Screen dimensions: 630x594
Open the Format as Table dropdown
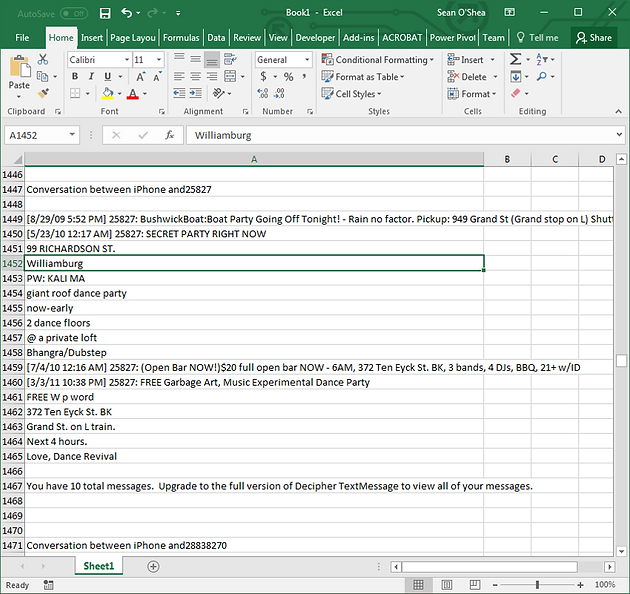point(363,76)
